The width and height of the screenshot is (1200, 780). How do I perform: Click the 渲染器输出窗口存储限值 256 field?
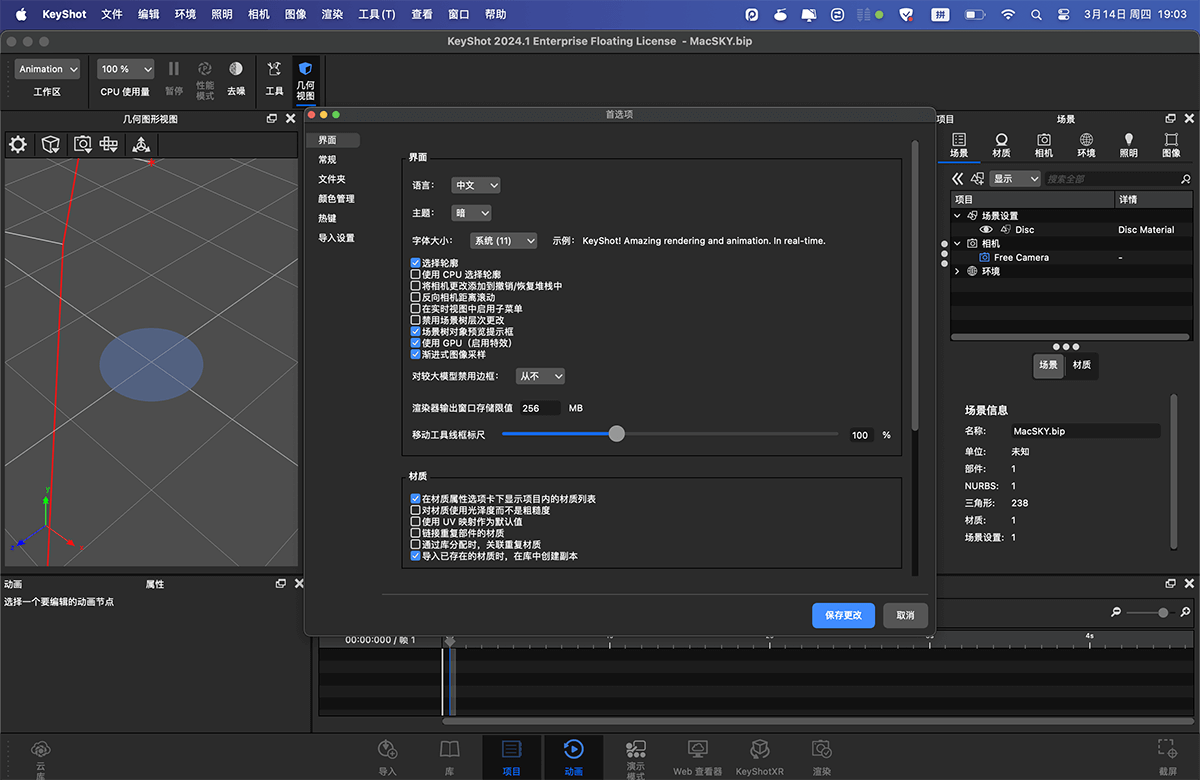click(x=540, y=408)
